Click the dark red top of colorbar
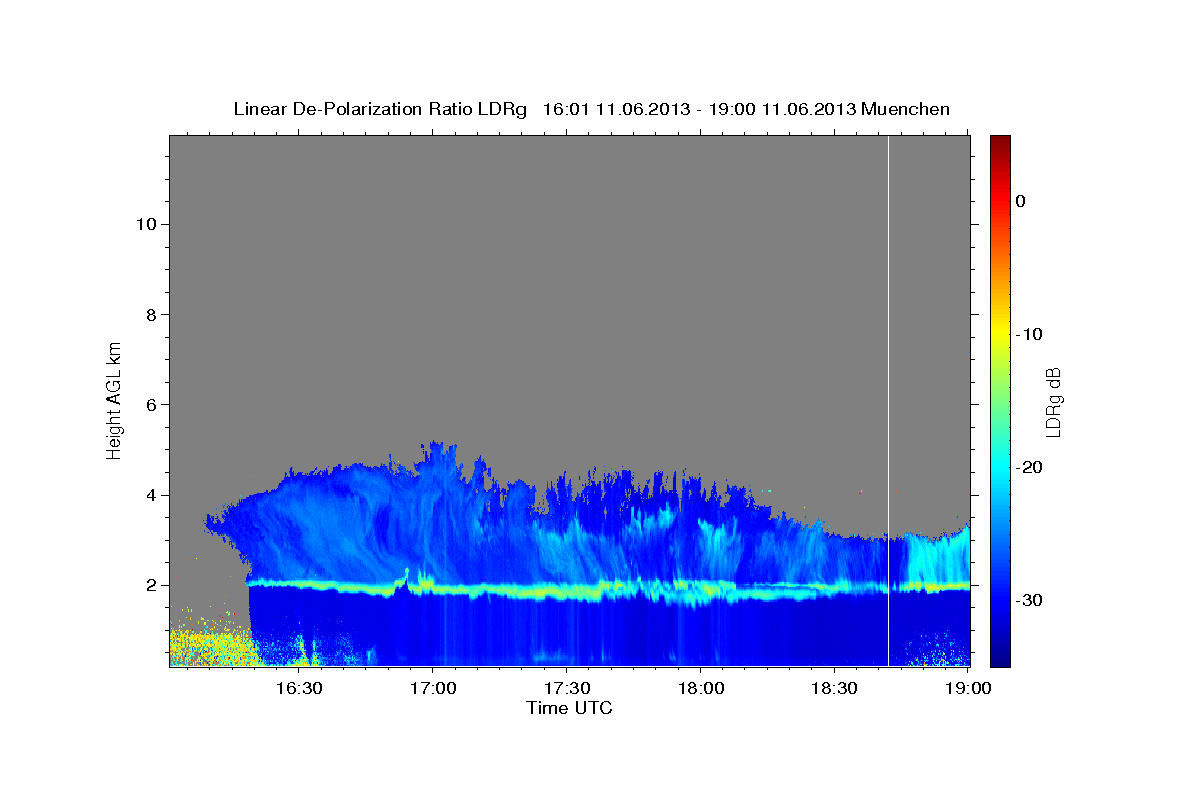The image size is (1200, 800). tap(1000, 143)
